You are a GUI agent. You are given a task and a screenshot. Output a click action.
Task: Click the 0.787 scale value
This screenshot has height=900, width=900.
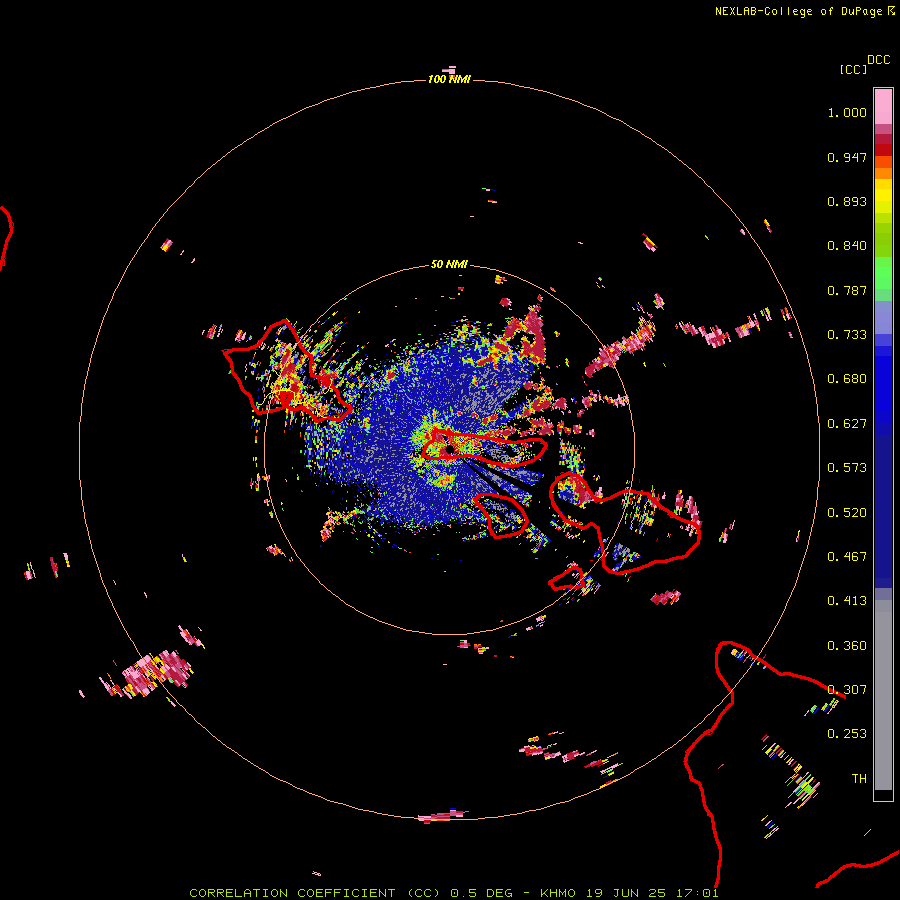coord(847,290)
